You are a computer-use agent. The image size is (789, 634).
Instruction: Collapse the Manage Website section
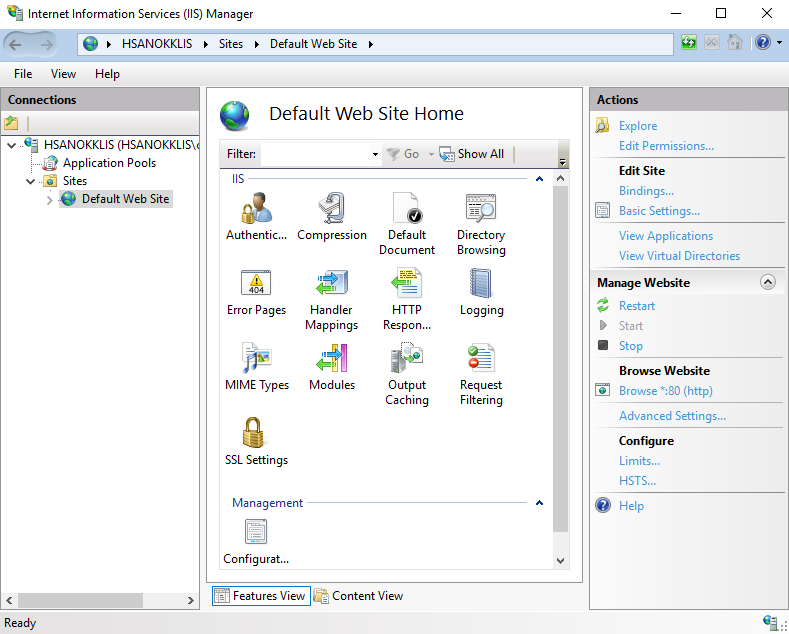pyautogui.click(x=768, y=282)
